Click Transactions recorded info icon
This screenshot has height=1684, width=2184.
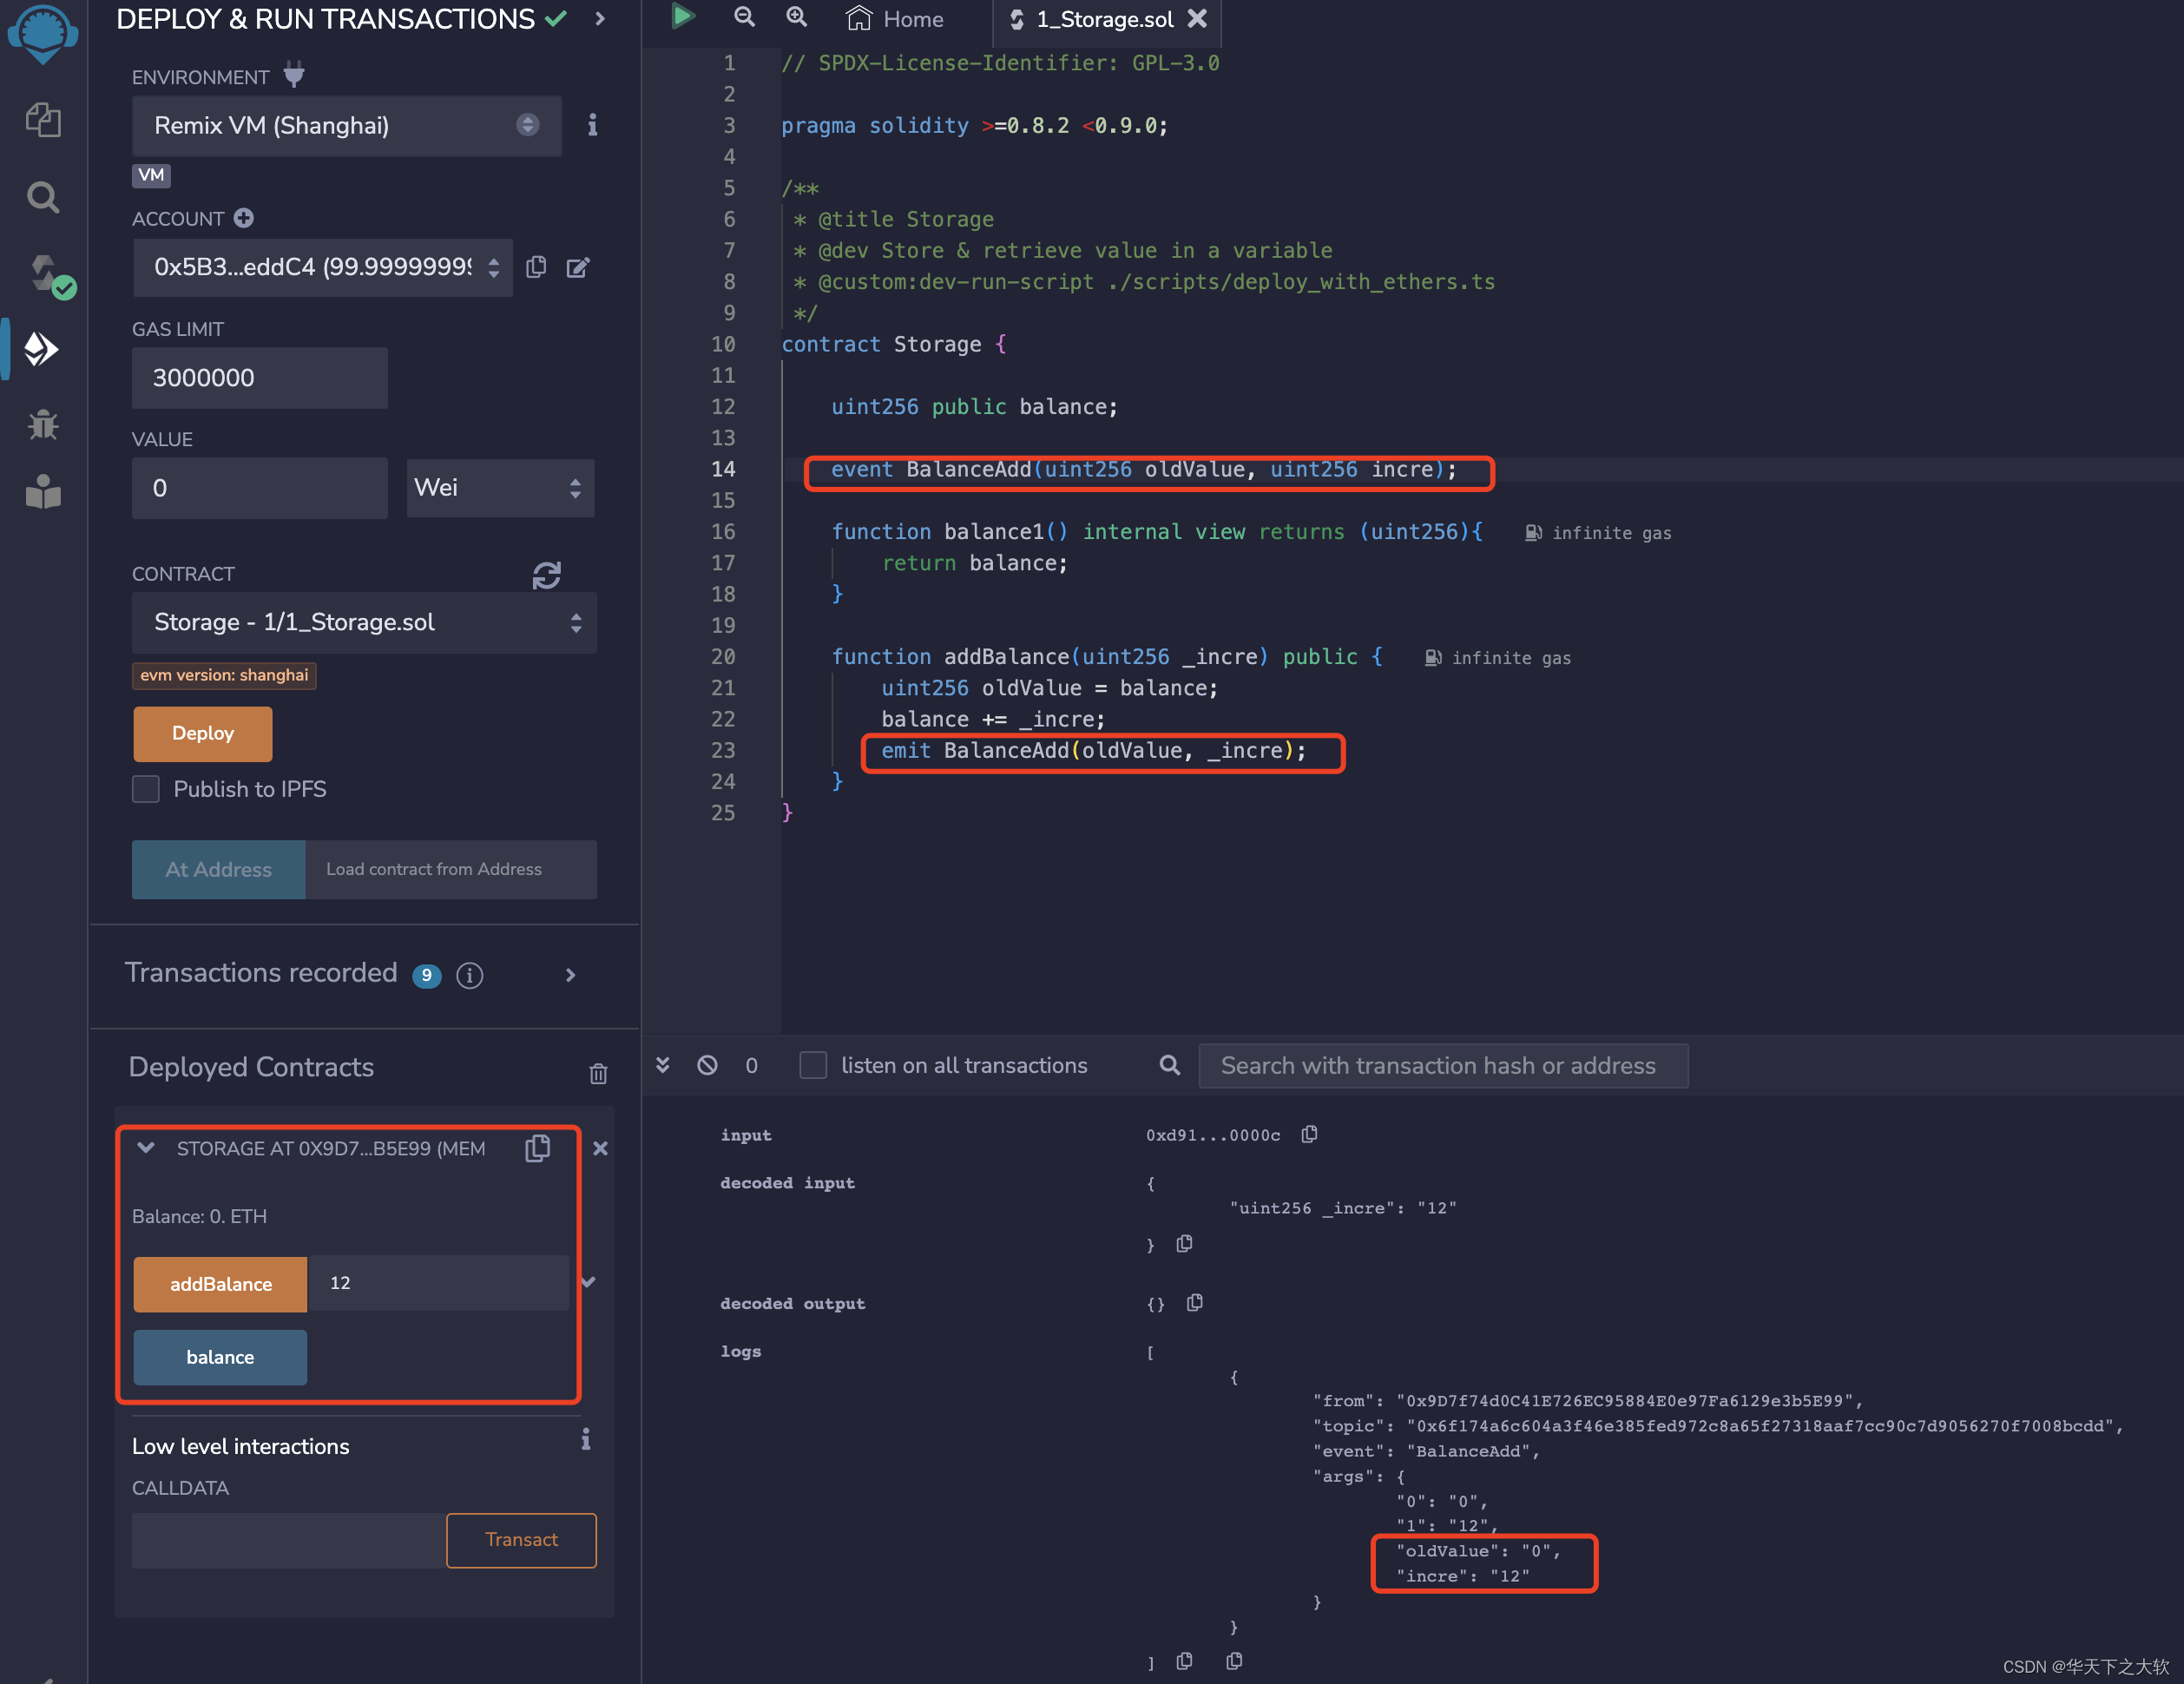pos(469,975)
